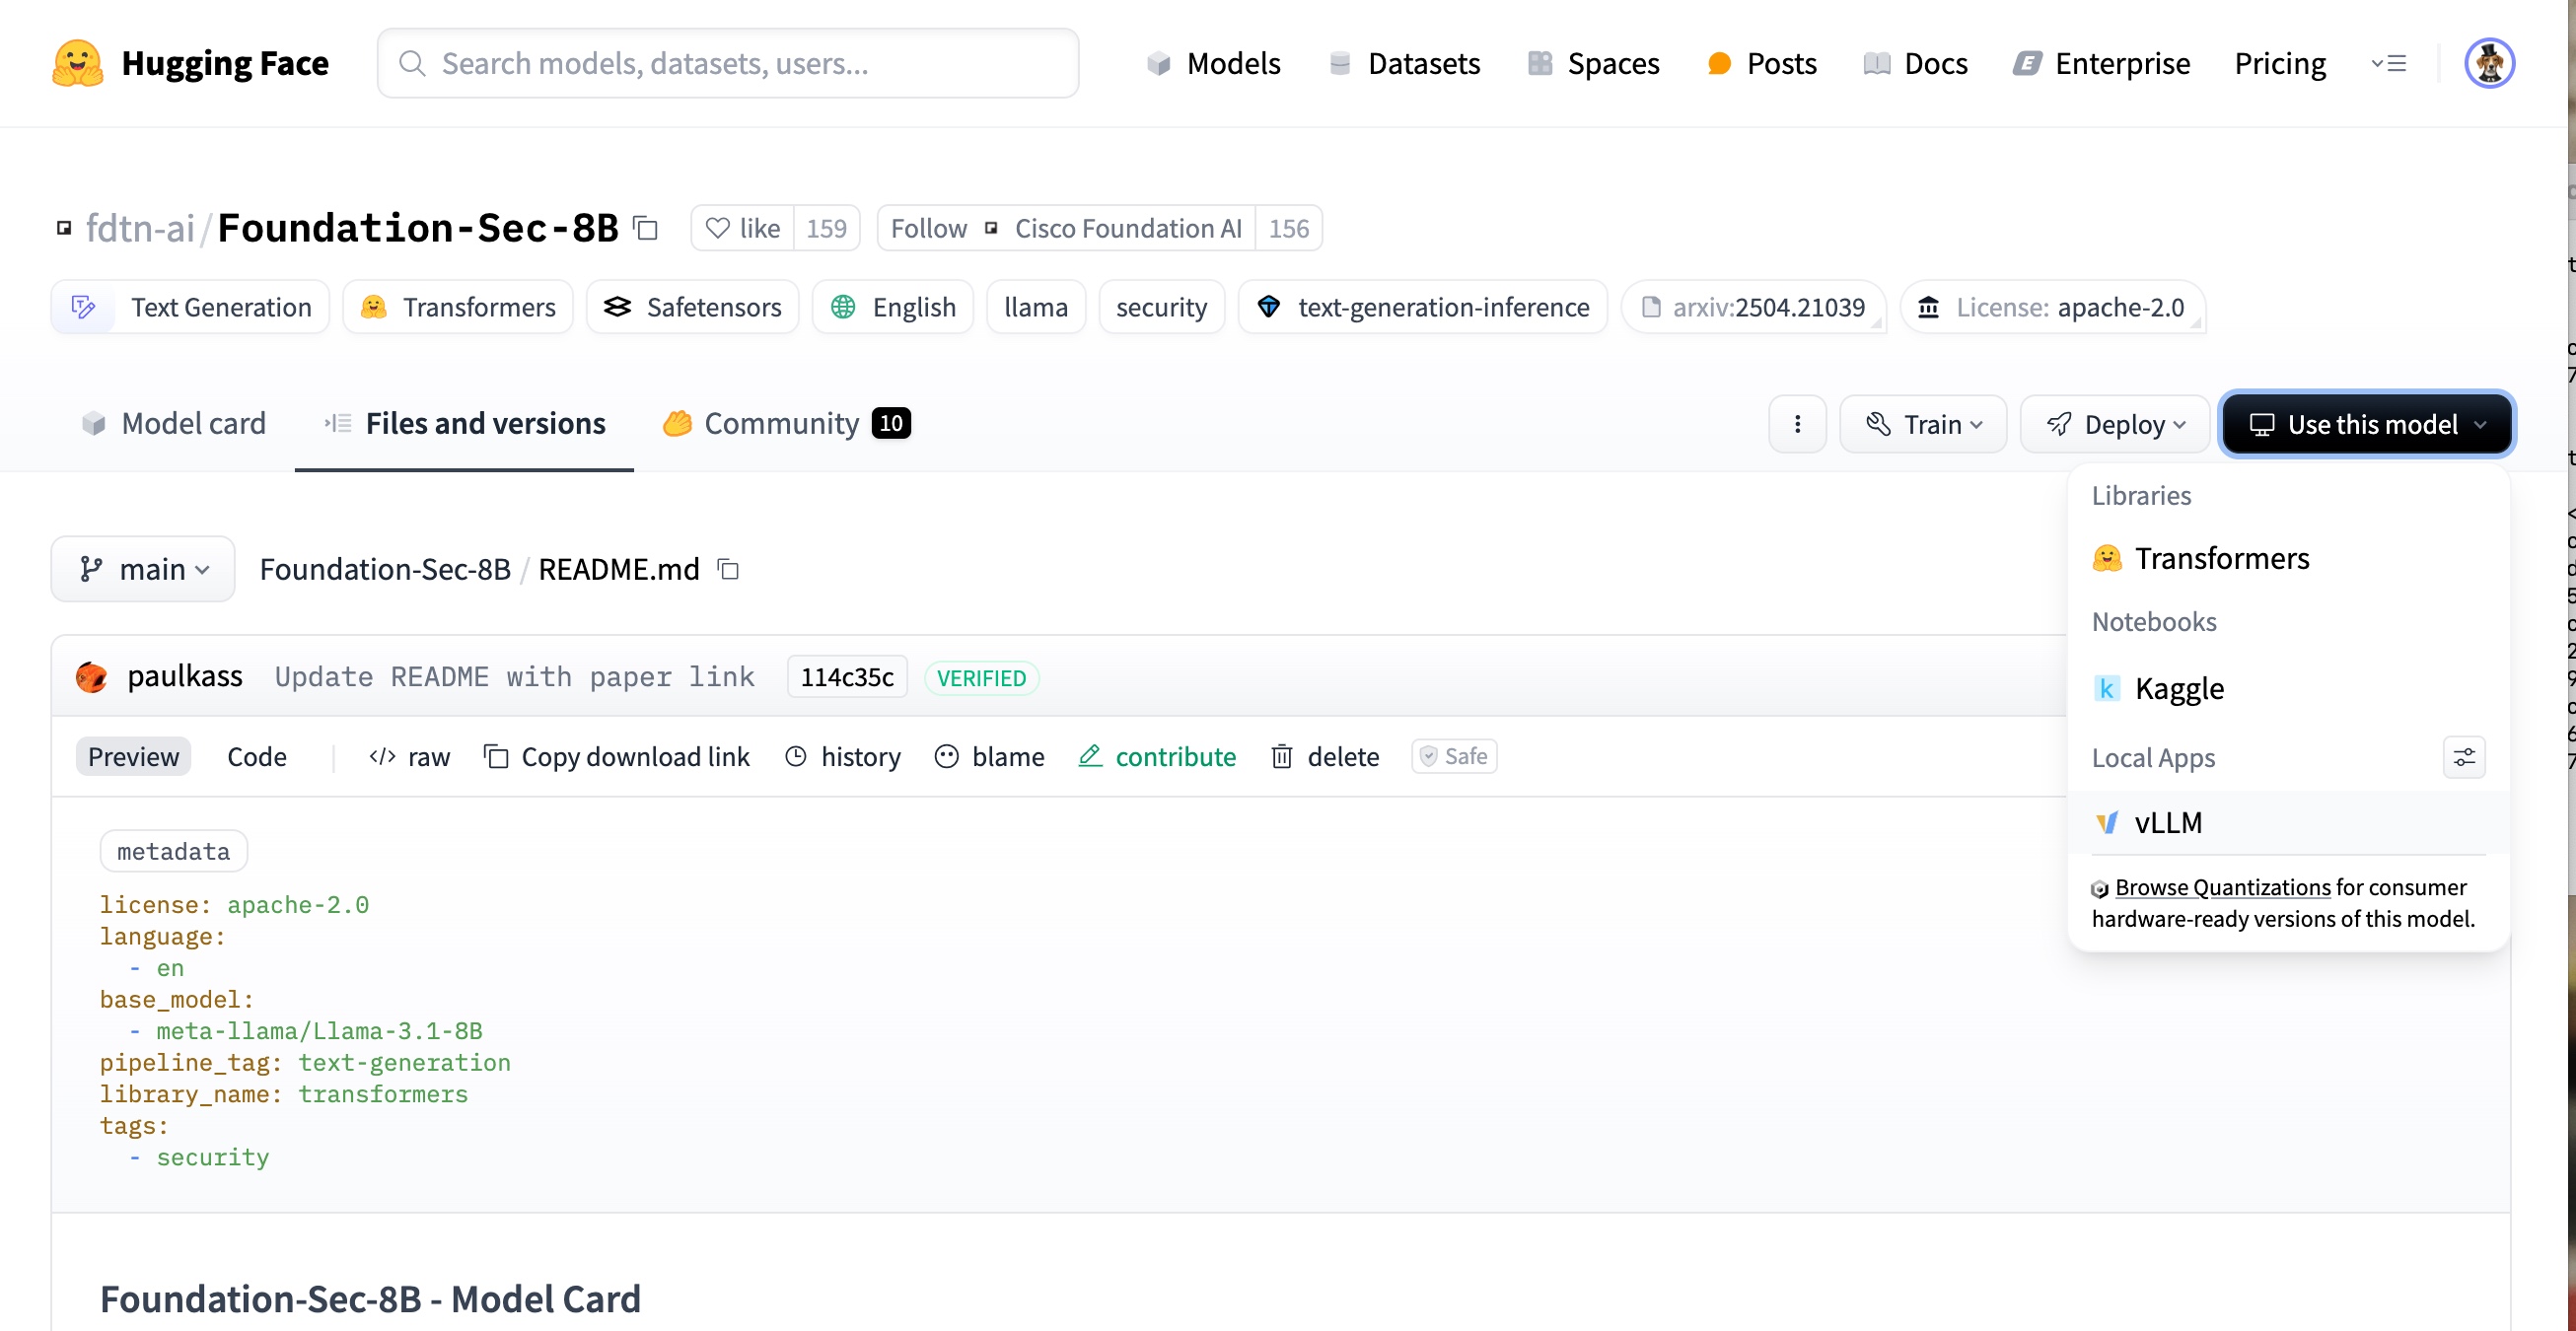Click the license building icon
Screen dimensions: 2576x1331
(1928, 307)
